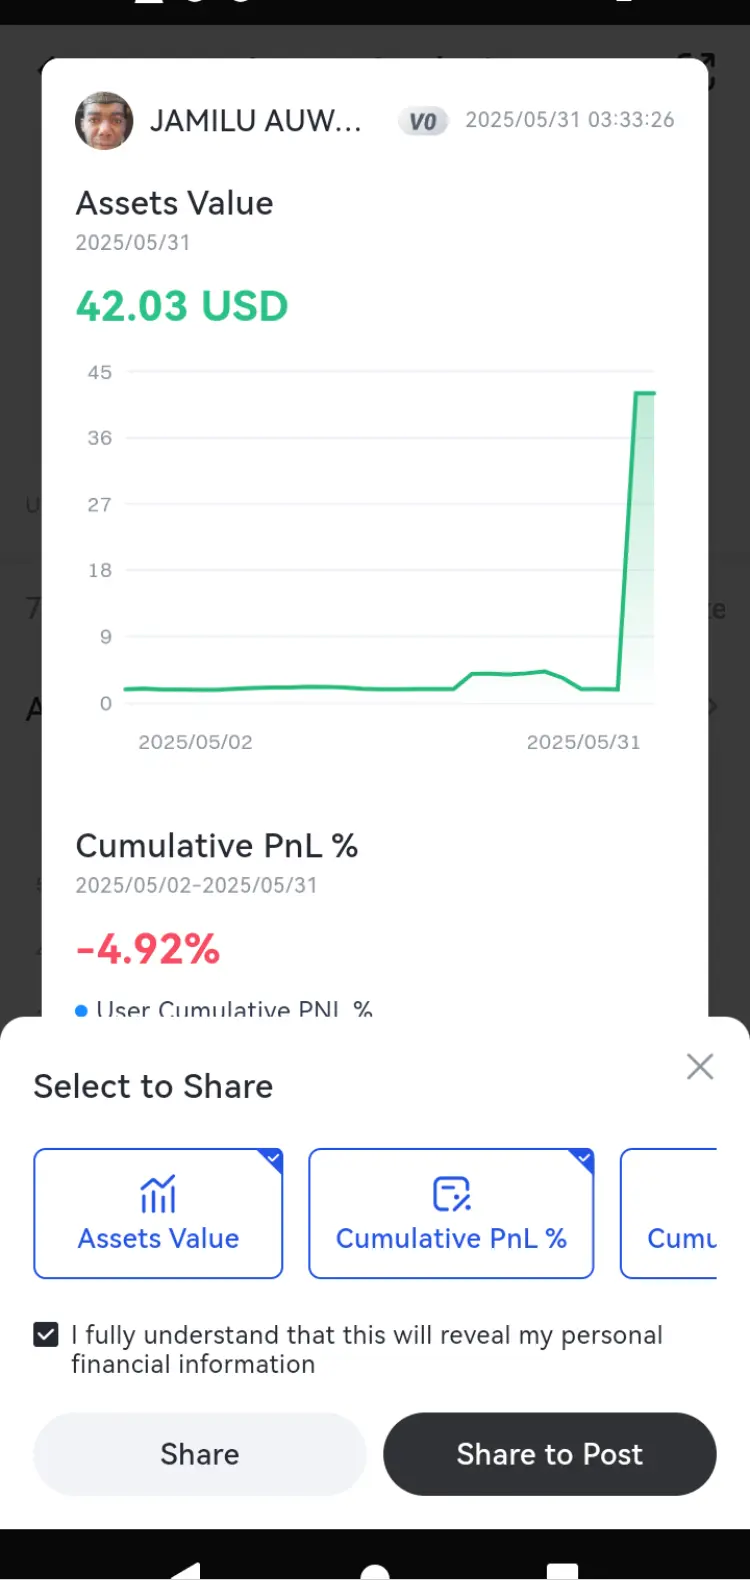Image resolution: width=750 pixels, height=1580 pixels.
Task: Toggle the partially visible Cumu share option
Action: coord(669,1213)
